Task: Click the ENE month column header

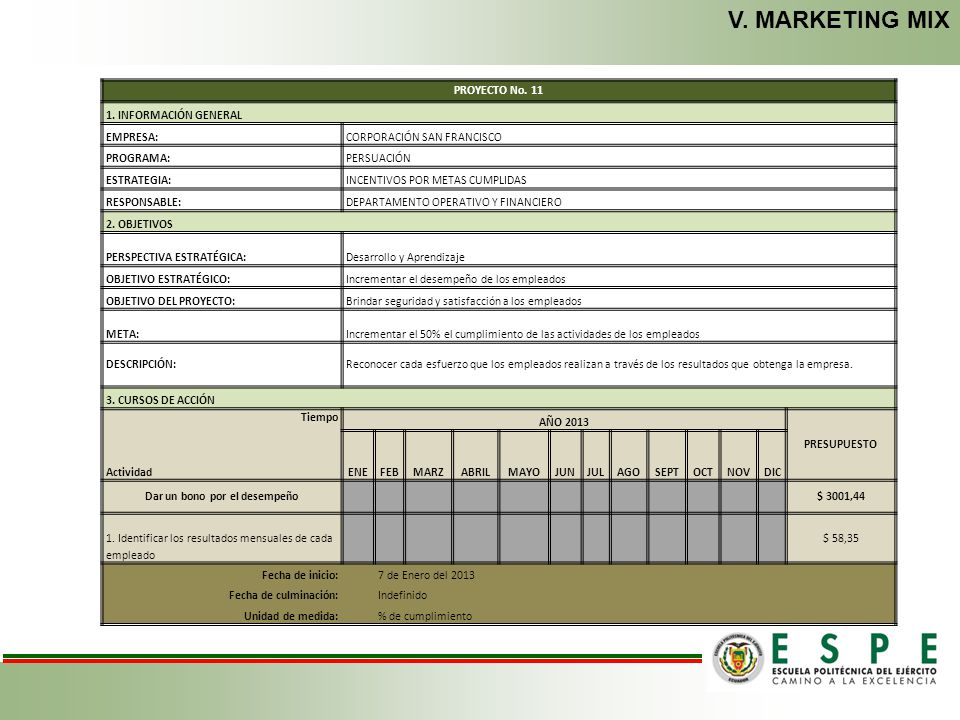Action: pyautogui.click(x=358, y=456)
